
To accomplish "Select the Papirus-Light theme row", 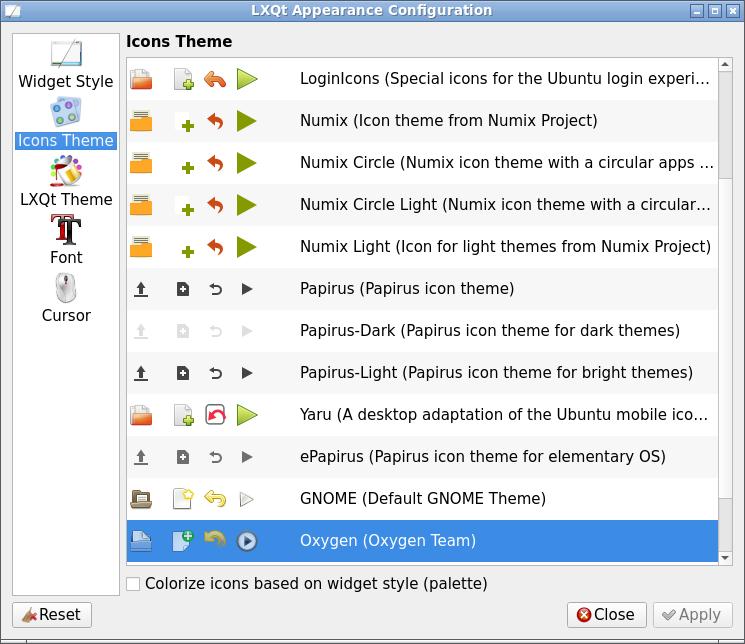I will tap(496, 373).
